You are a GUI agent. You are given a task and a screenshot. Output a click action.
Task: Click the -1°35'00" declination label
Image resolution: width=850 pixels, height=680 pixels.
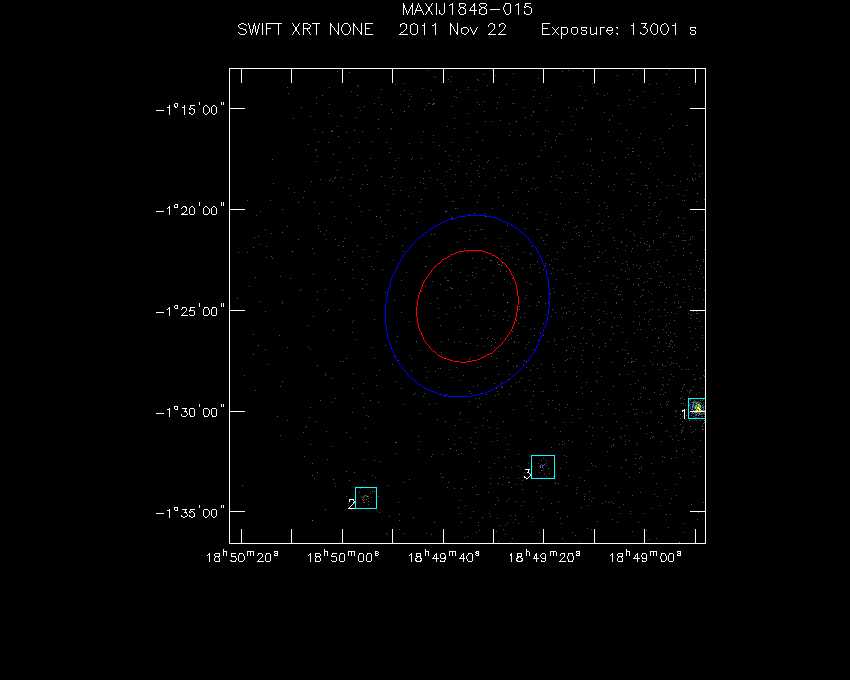pos(190,513)
